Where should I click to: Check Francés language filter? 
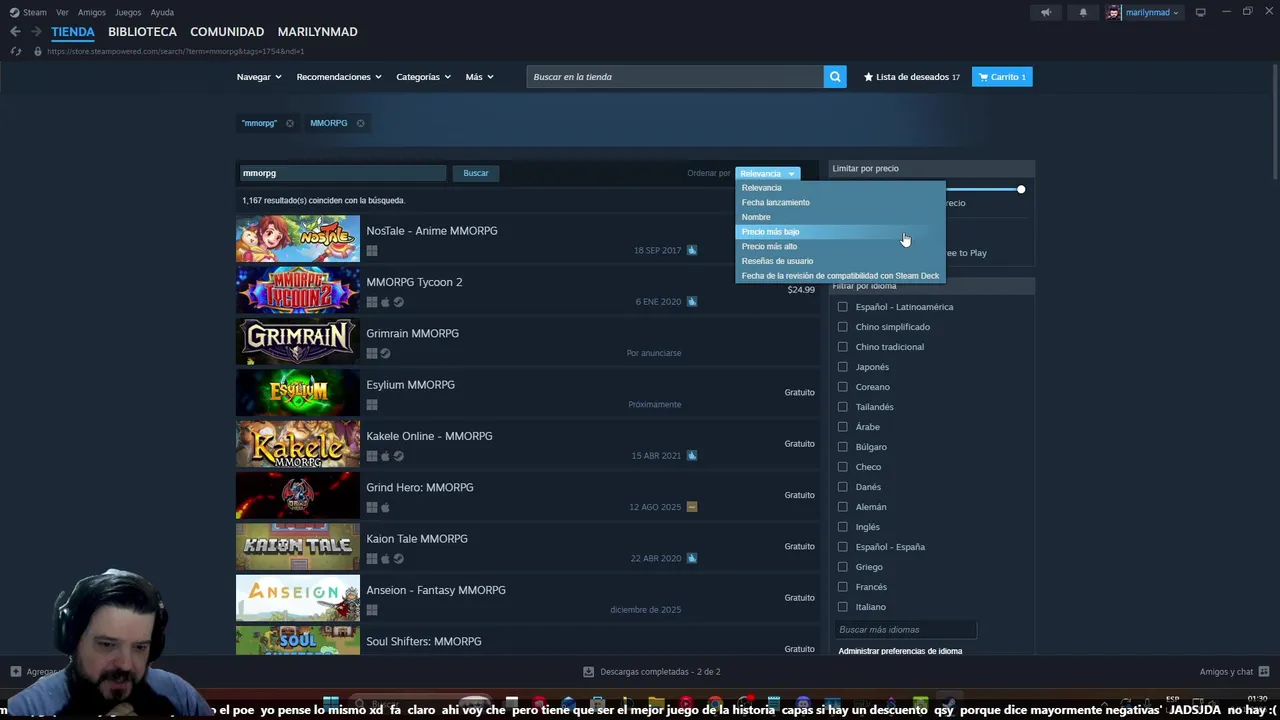(x=842, y=587)
